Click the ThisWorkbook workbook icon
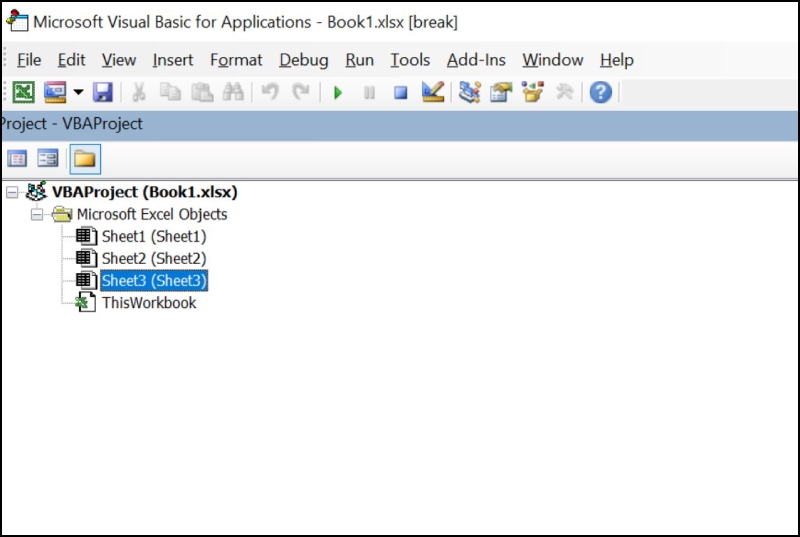Image resolution: width=800 pixels, height=537 pixels. pyautogui.click(x=86, y=302)
